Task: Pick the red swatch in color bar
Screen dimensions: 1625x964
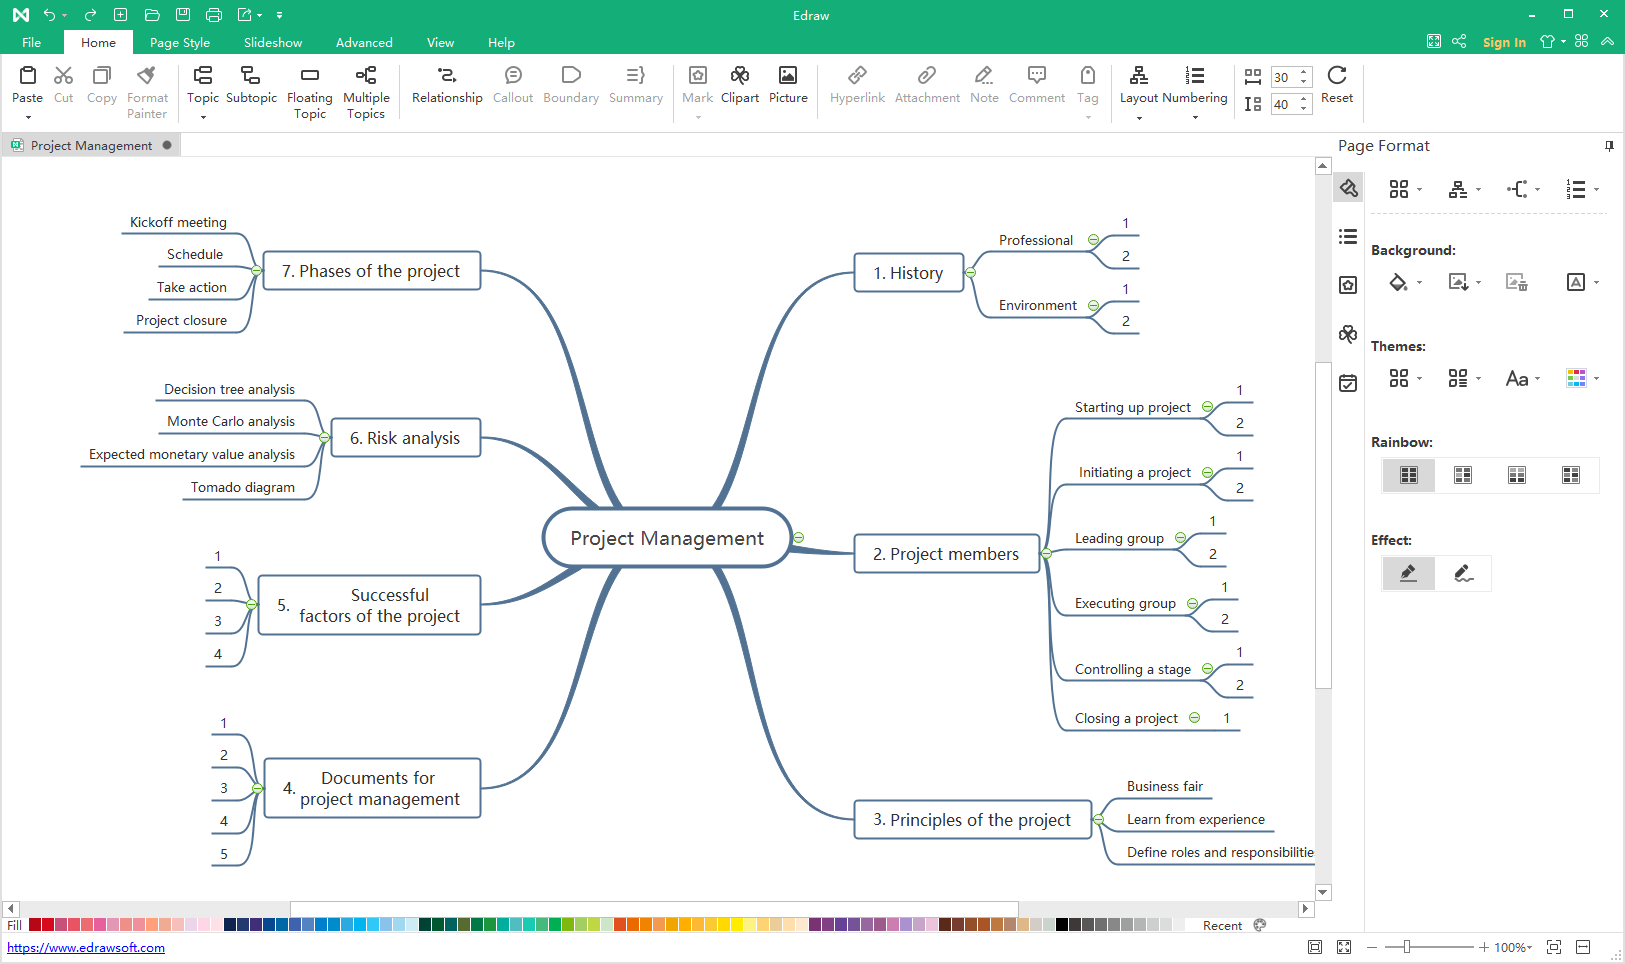Action: pos(48,925)
